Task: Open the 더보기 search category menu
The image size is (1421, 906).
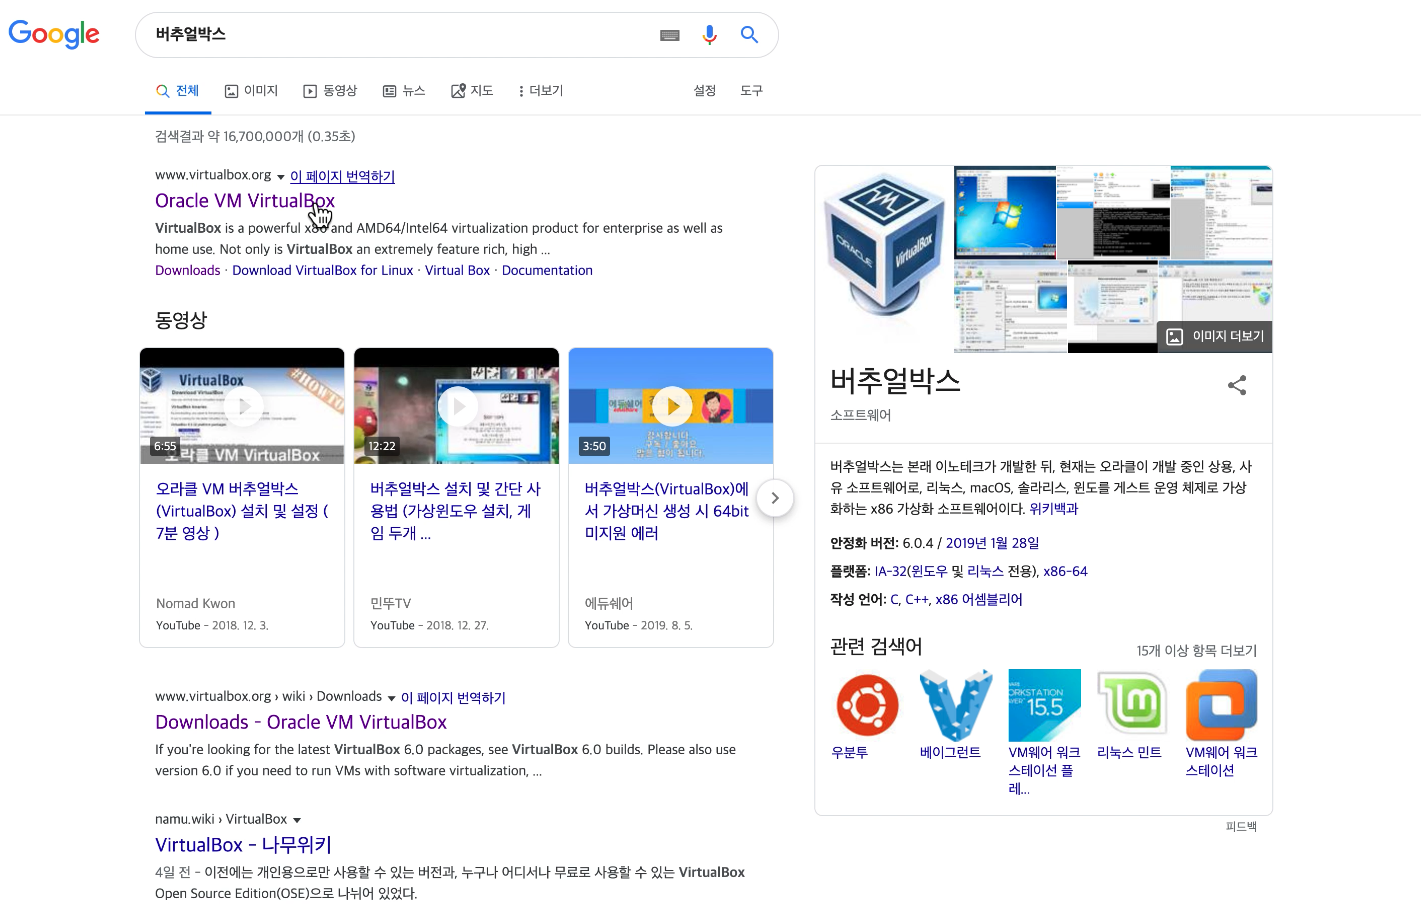Action: pos(541,91)
